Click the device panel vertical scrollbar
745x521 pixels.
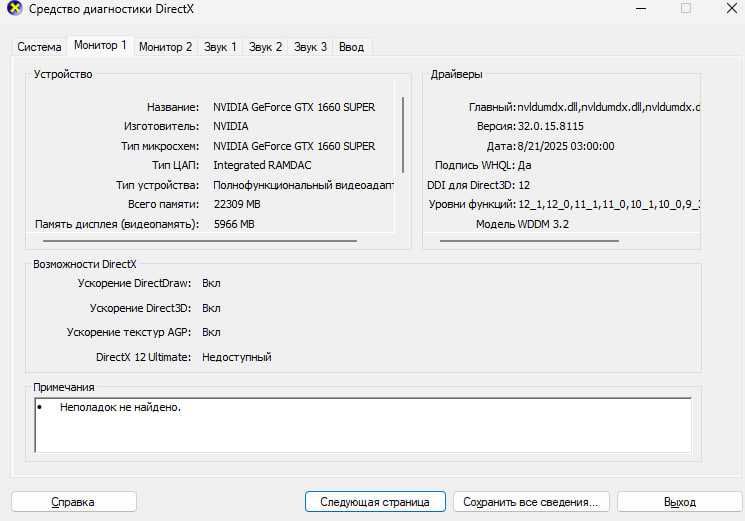(x=403, y=135)
